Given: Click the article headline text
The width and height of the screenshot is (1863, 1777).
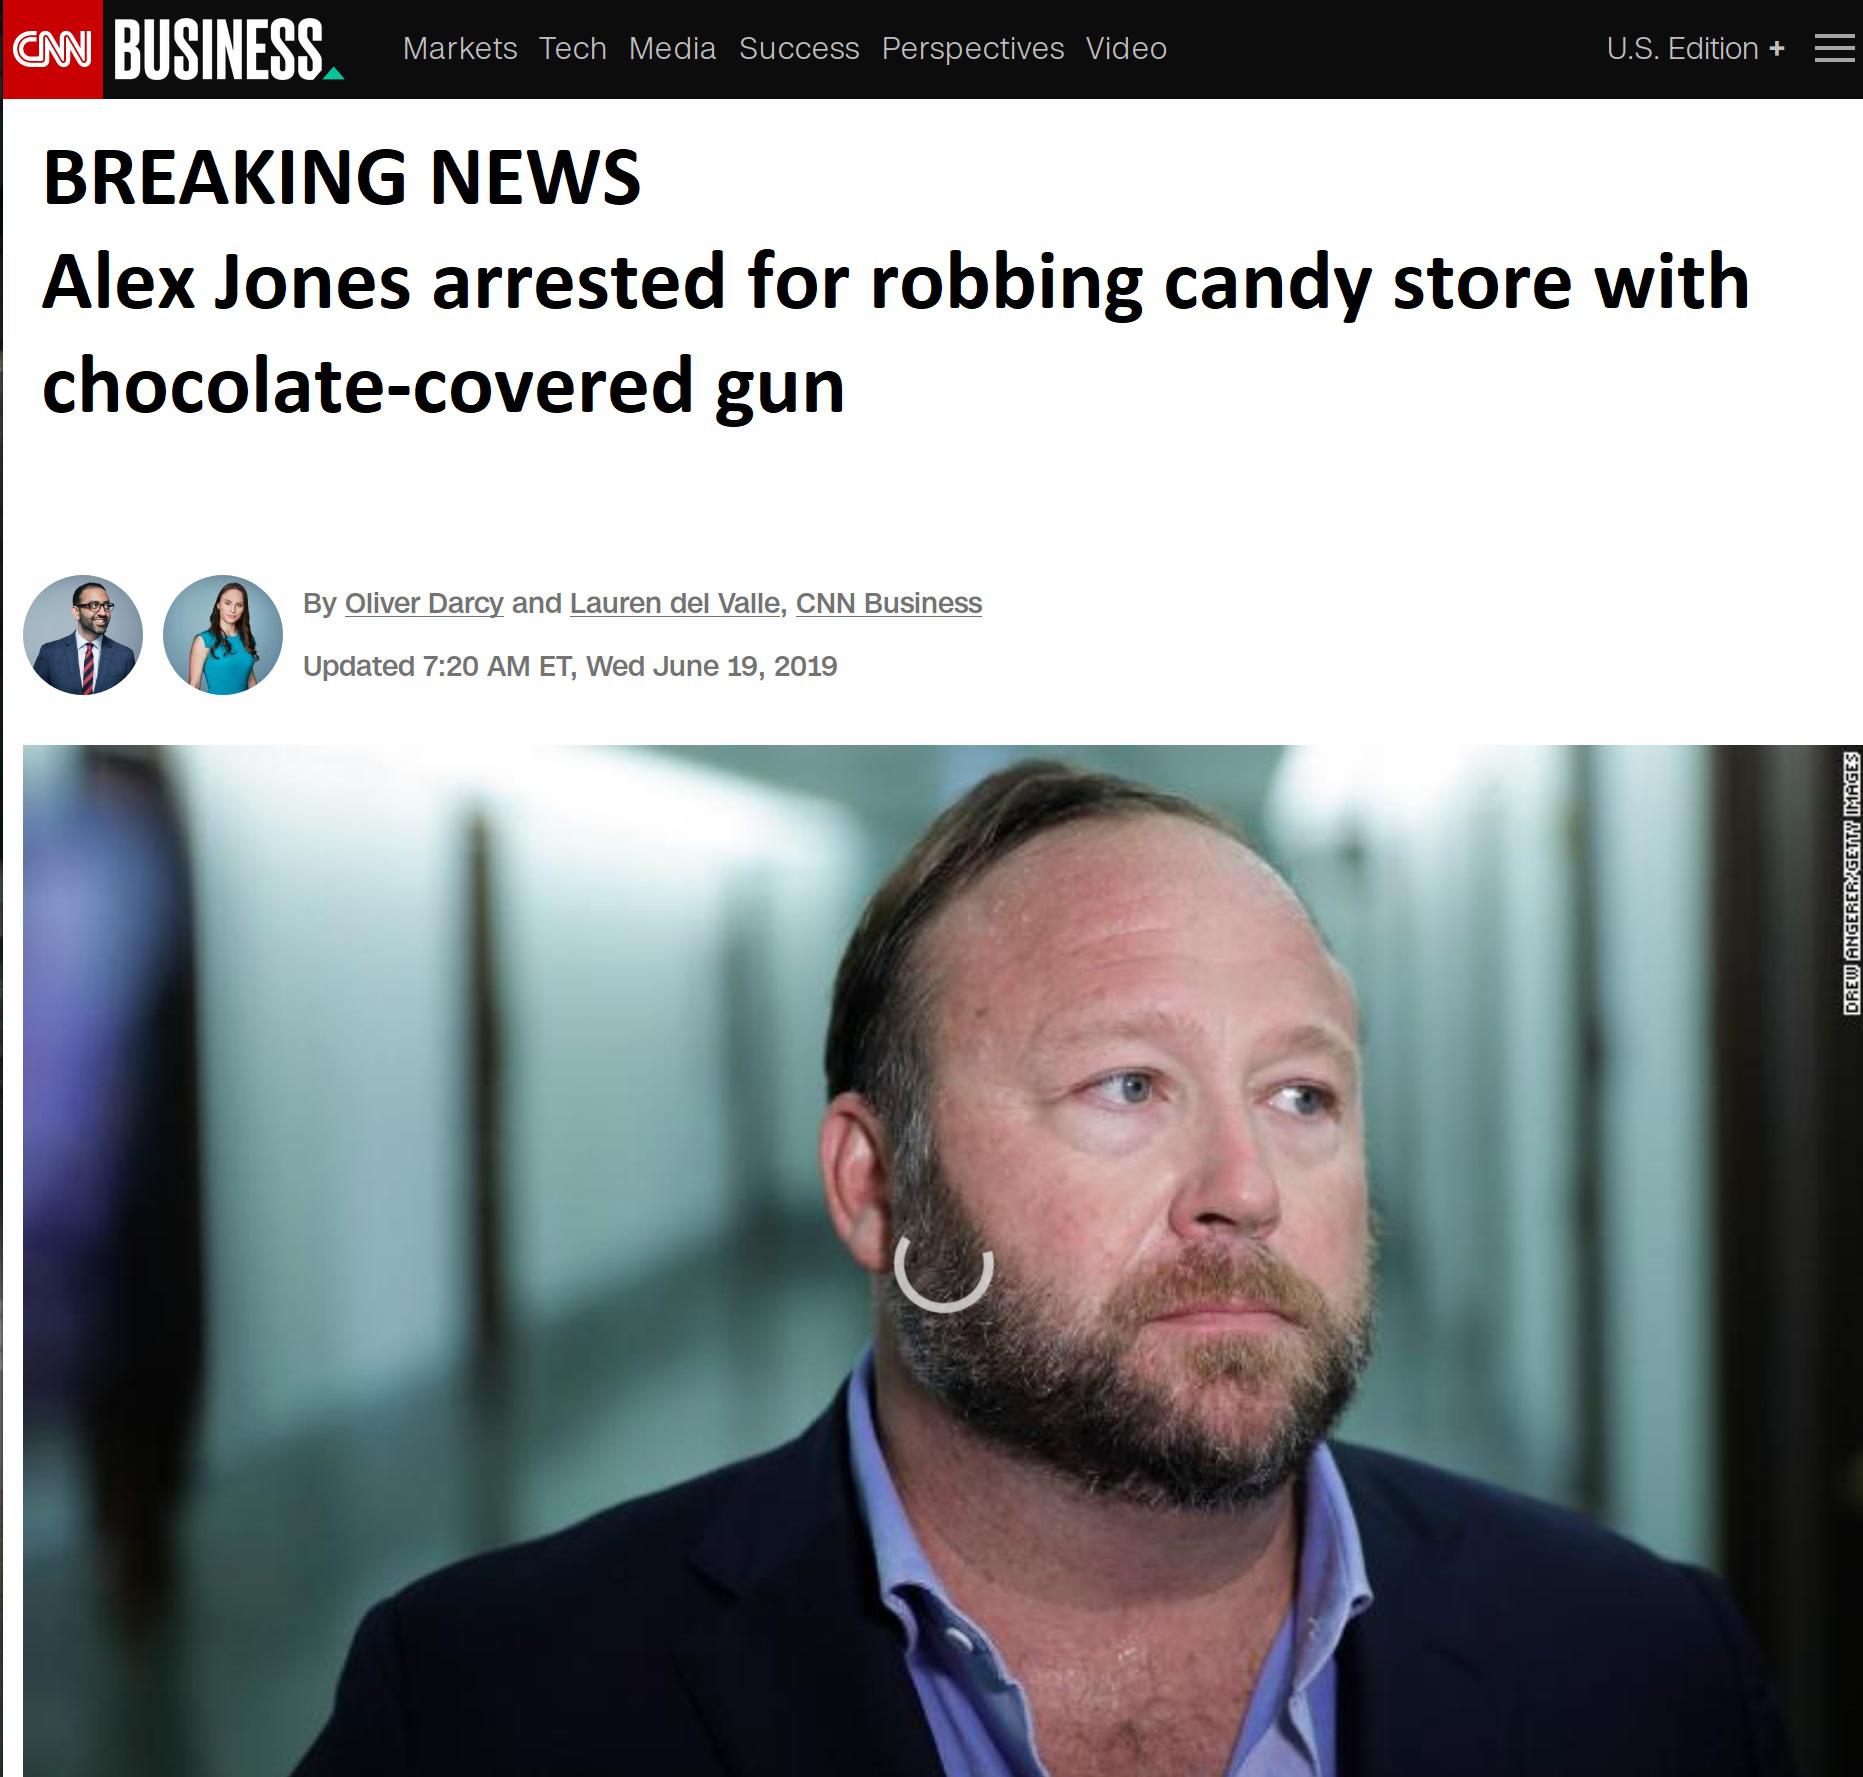Looking at the screenshot, I should (x=895, y=333).
